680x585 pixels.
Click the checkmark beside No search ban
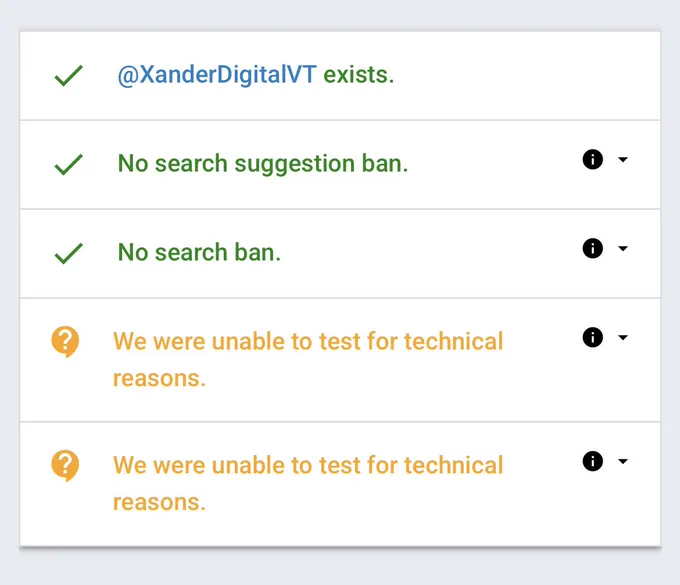69,253
